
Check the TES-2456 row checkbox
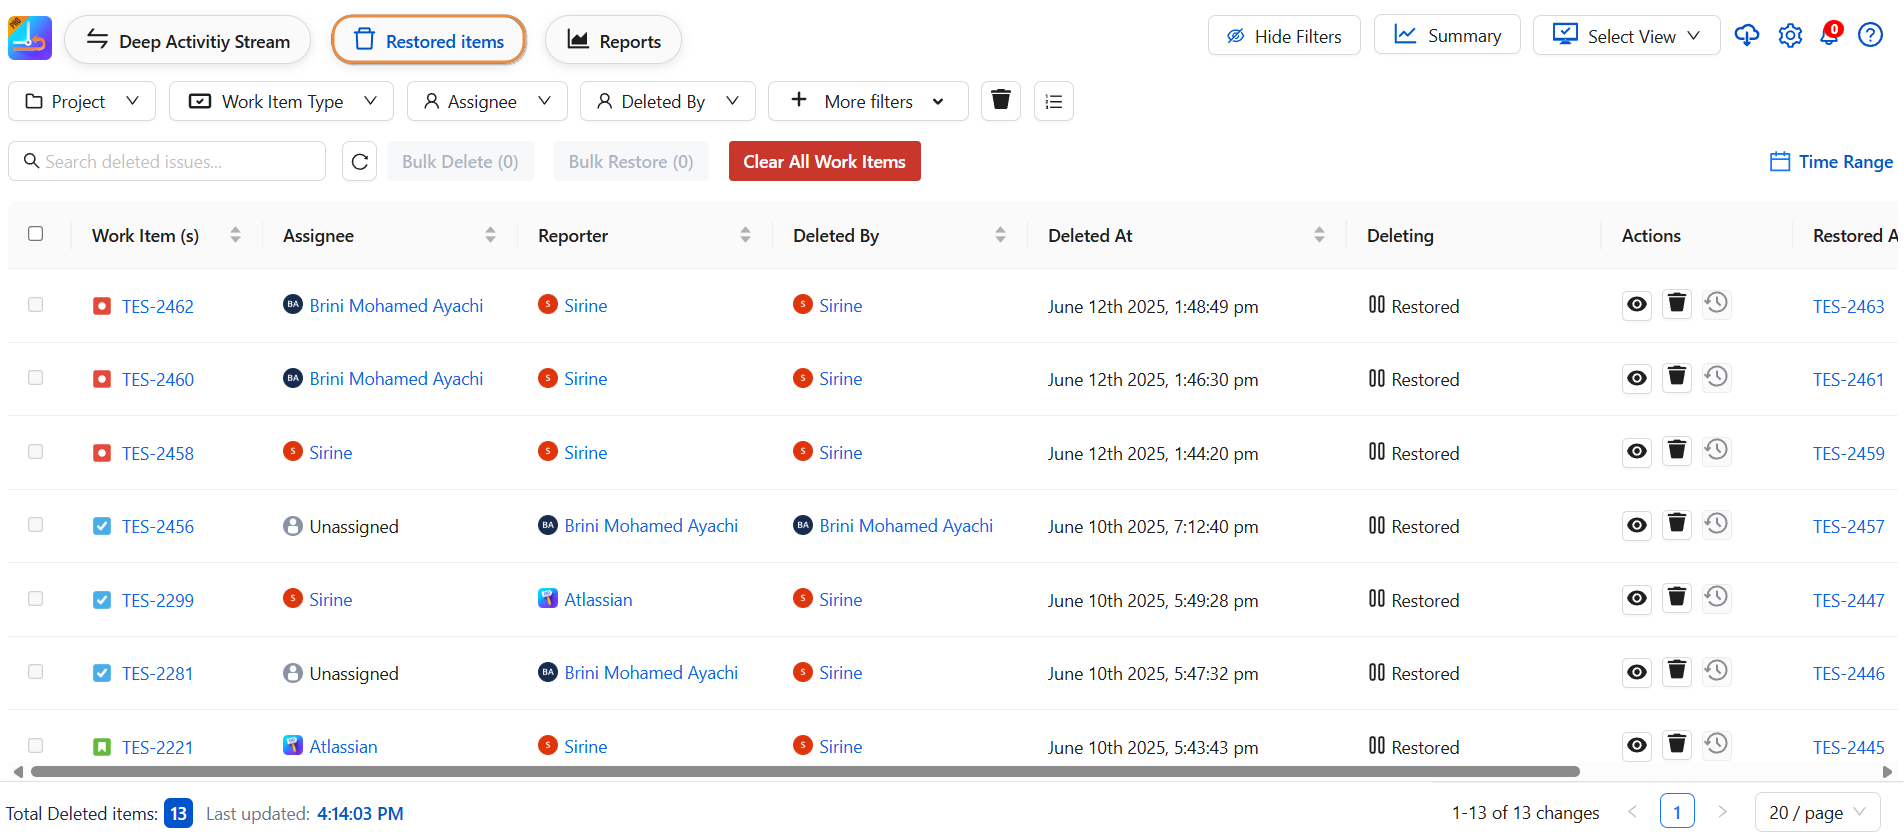(x=36, y=525)
